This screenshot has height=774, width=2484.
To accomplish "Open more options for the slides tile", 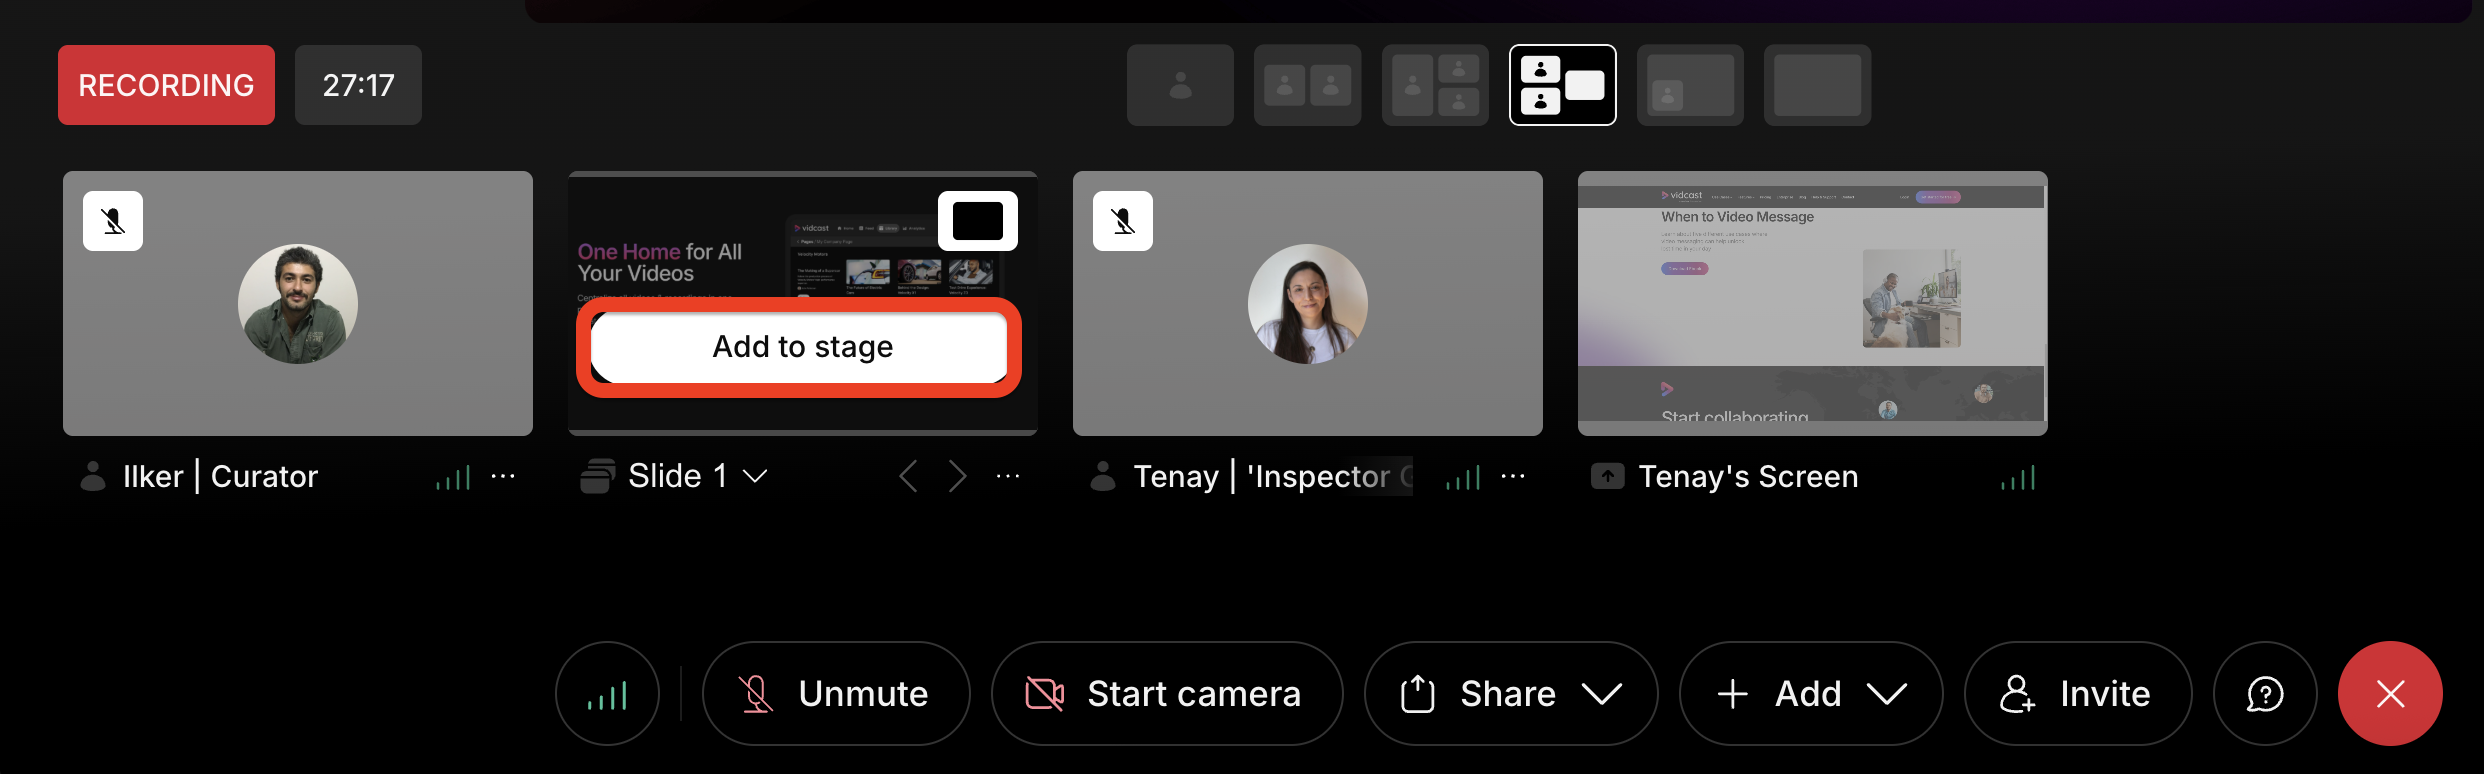I will 1008,476.
